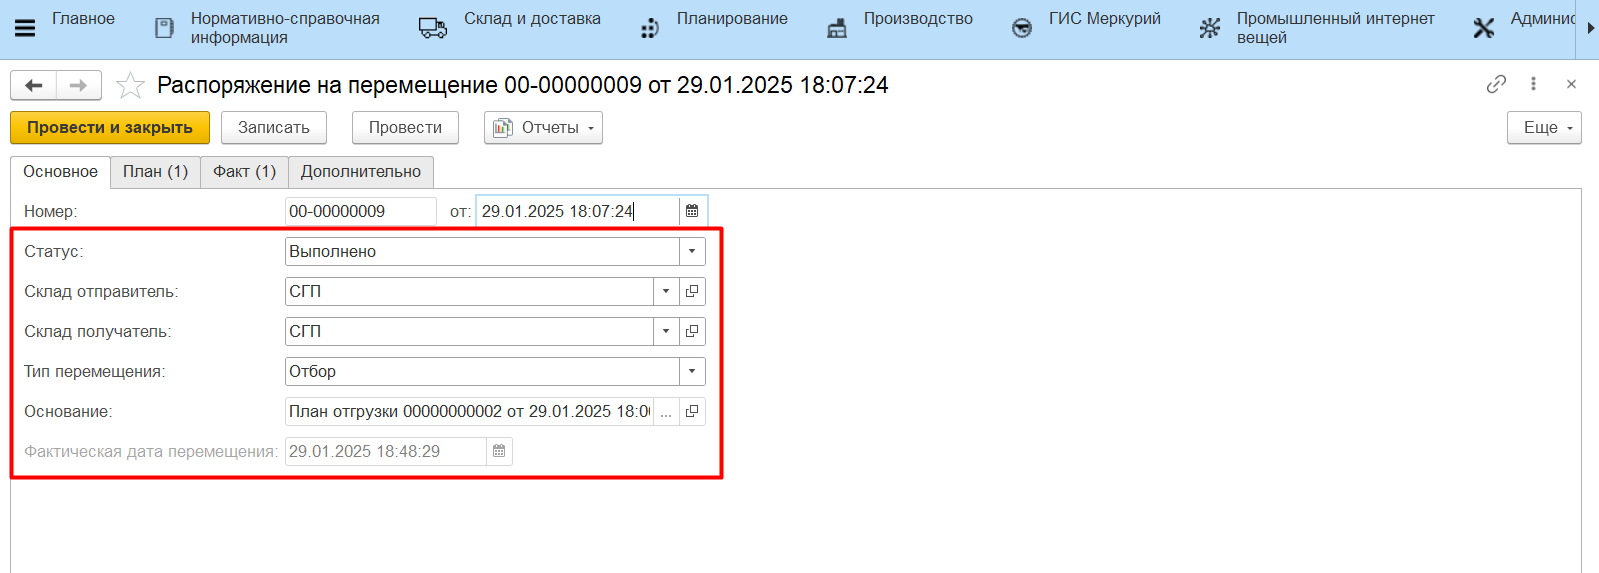Open the Производство section

[918, 19]
